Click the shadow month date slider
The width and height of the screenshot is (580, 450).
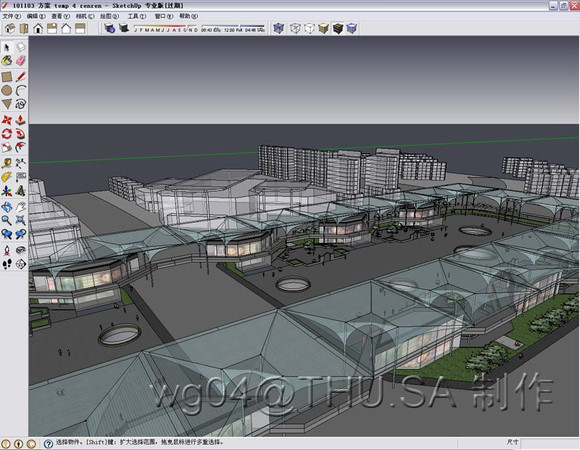pos(166,28)
